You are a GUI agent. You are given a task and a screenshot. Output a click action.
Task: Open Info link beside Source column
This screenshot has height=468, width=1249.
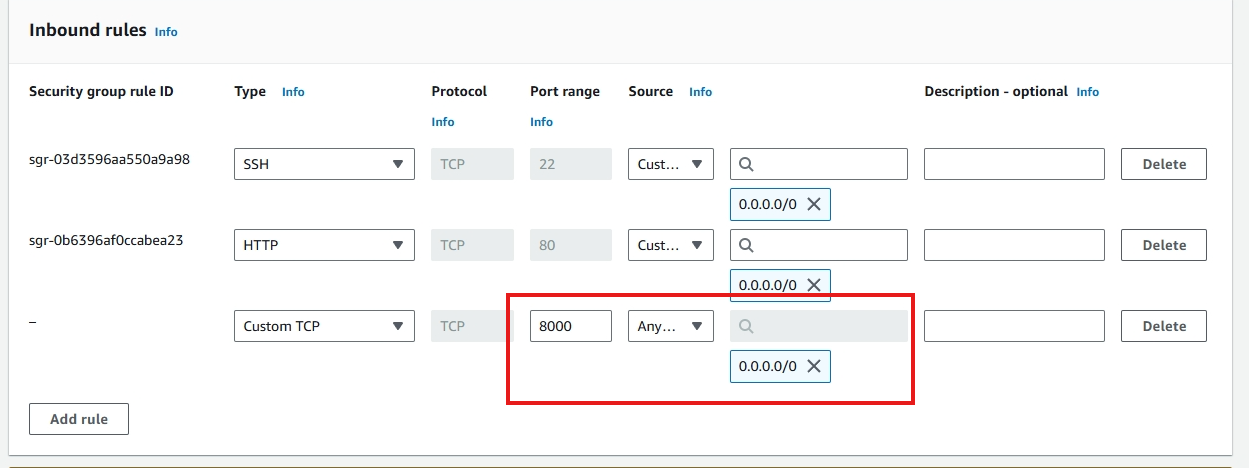click(700, 92)
